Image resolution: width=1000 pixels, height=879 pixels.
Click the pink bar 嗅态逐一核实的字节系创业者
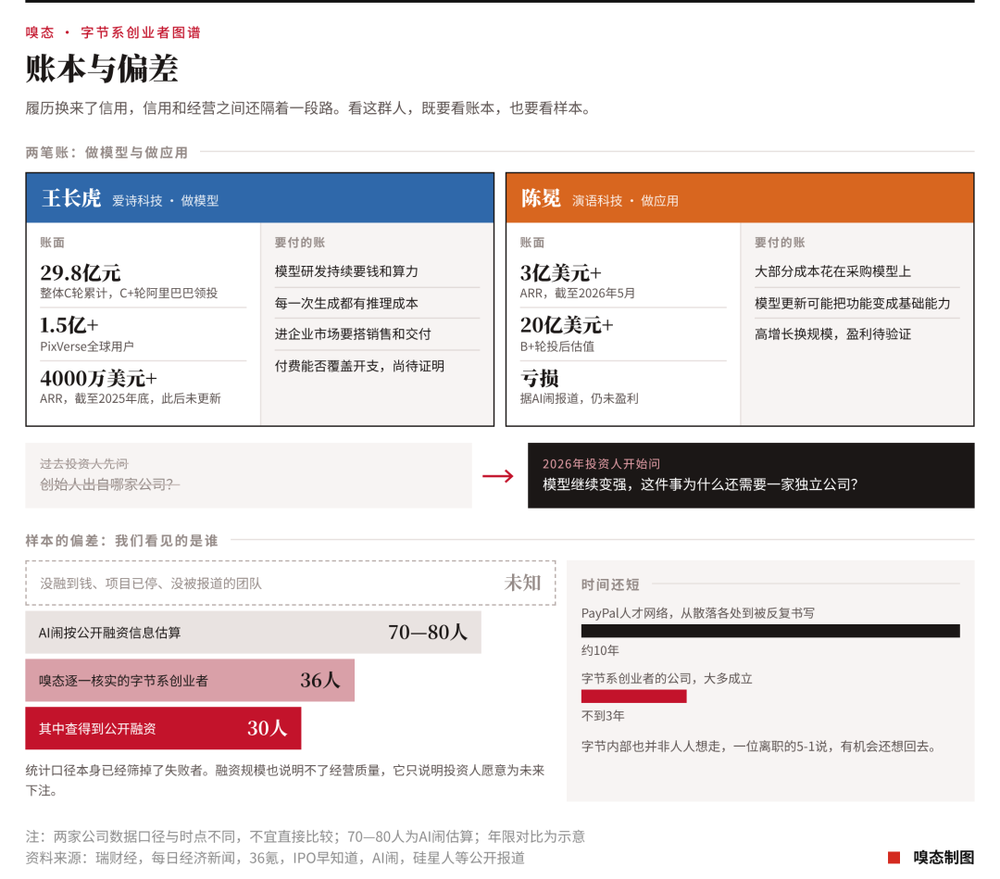point(190,681)
